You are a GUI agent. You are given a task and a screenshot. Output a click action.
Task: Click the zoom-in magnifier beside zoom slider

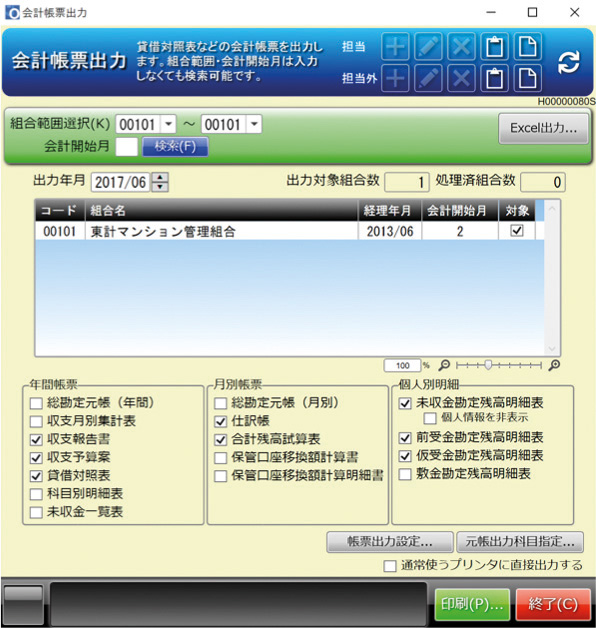tap(554, 365)
